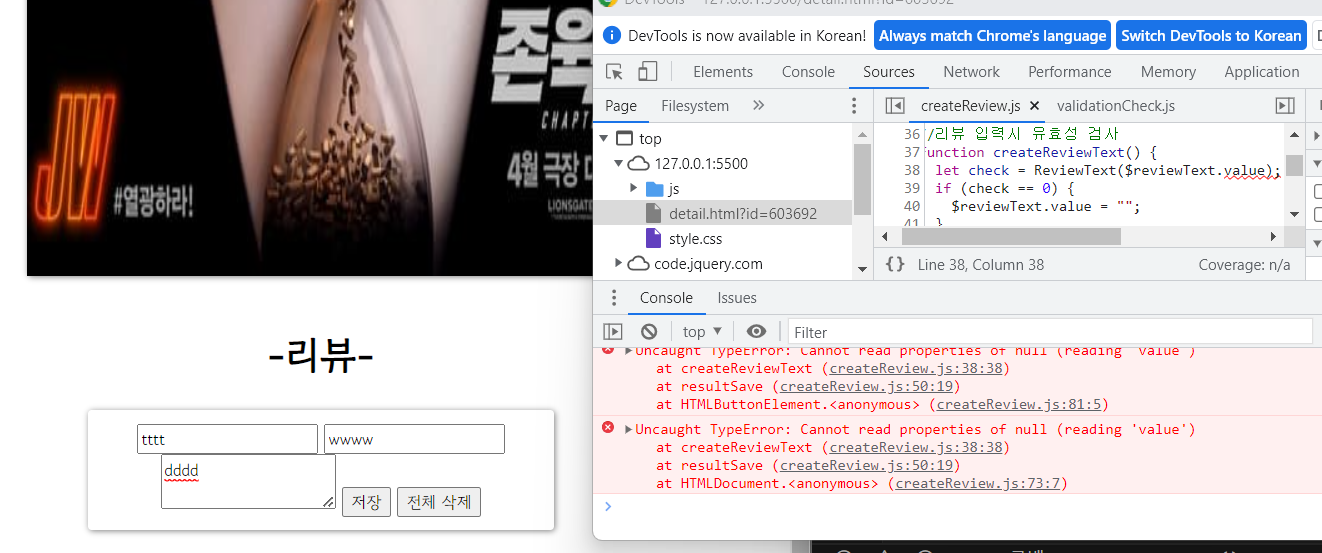The image size is (1322, 553).
Task: Click Always match Chrome's language button
Action: click(x=992, y=35)
